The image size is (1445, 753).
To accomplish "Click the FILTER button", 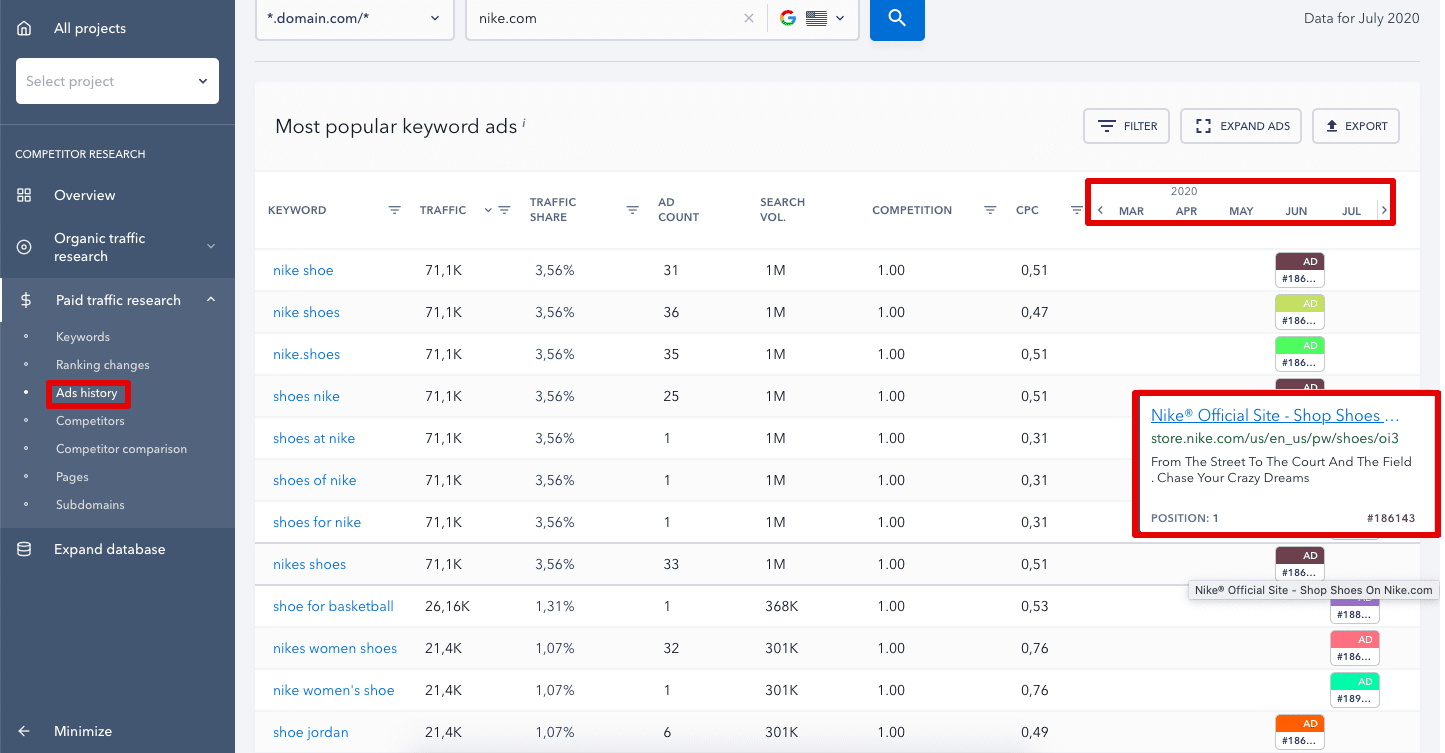I will pos(1127,126).
